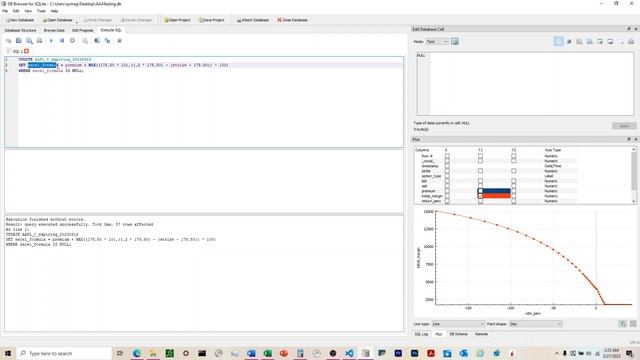Click New Database toolbar button
This screenshot has height=360, width=640.
point(20,20)
